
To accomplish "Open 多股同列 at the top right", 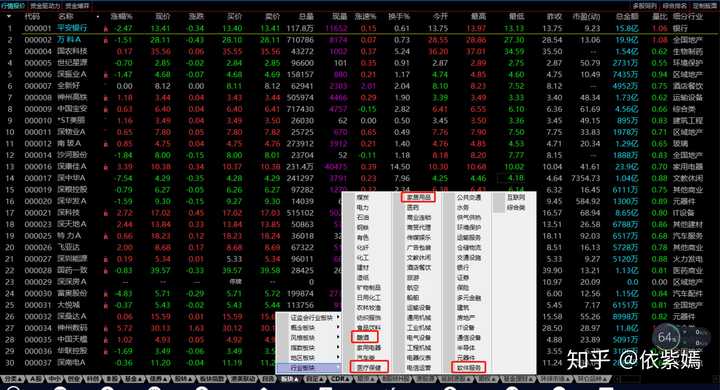I will click(645, 6).
